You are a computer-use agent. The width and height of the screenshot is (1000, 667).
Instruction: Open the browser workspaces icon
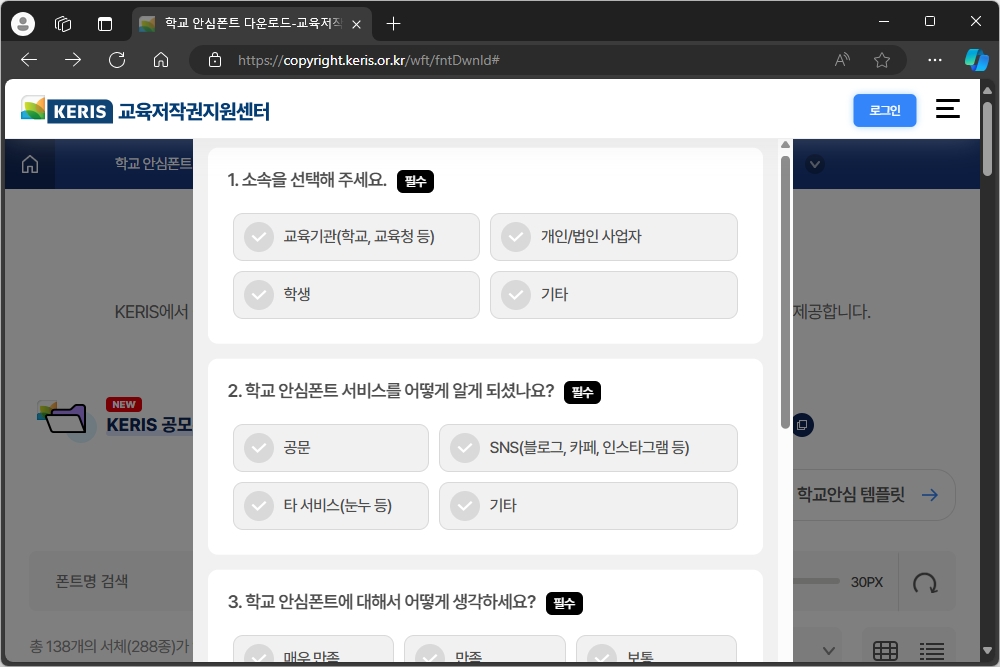63,24
